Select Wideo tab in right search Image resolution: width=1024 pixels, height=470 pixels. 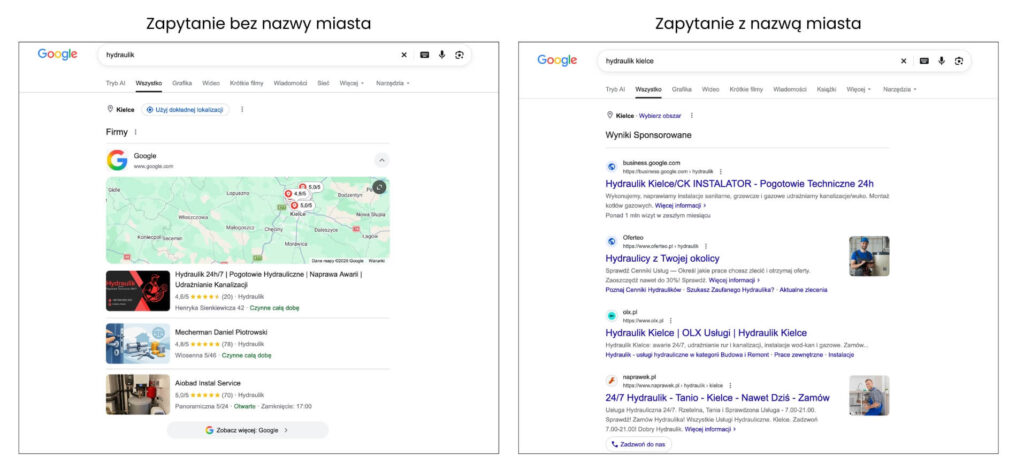(x=710, y=89)
